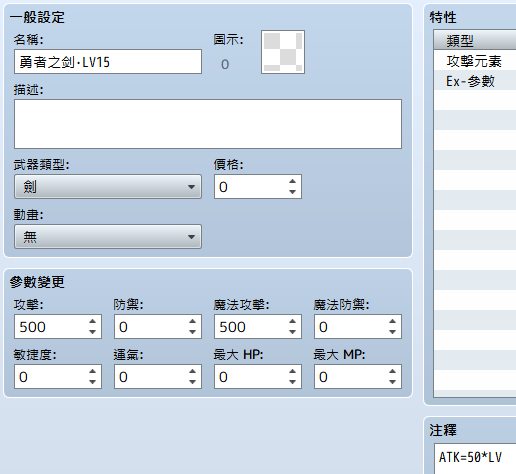Decrease 價格 with the down arrow

[x=292, y=192]
